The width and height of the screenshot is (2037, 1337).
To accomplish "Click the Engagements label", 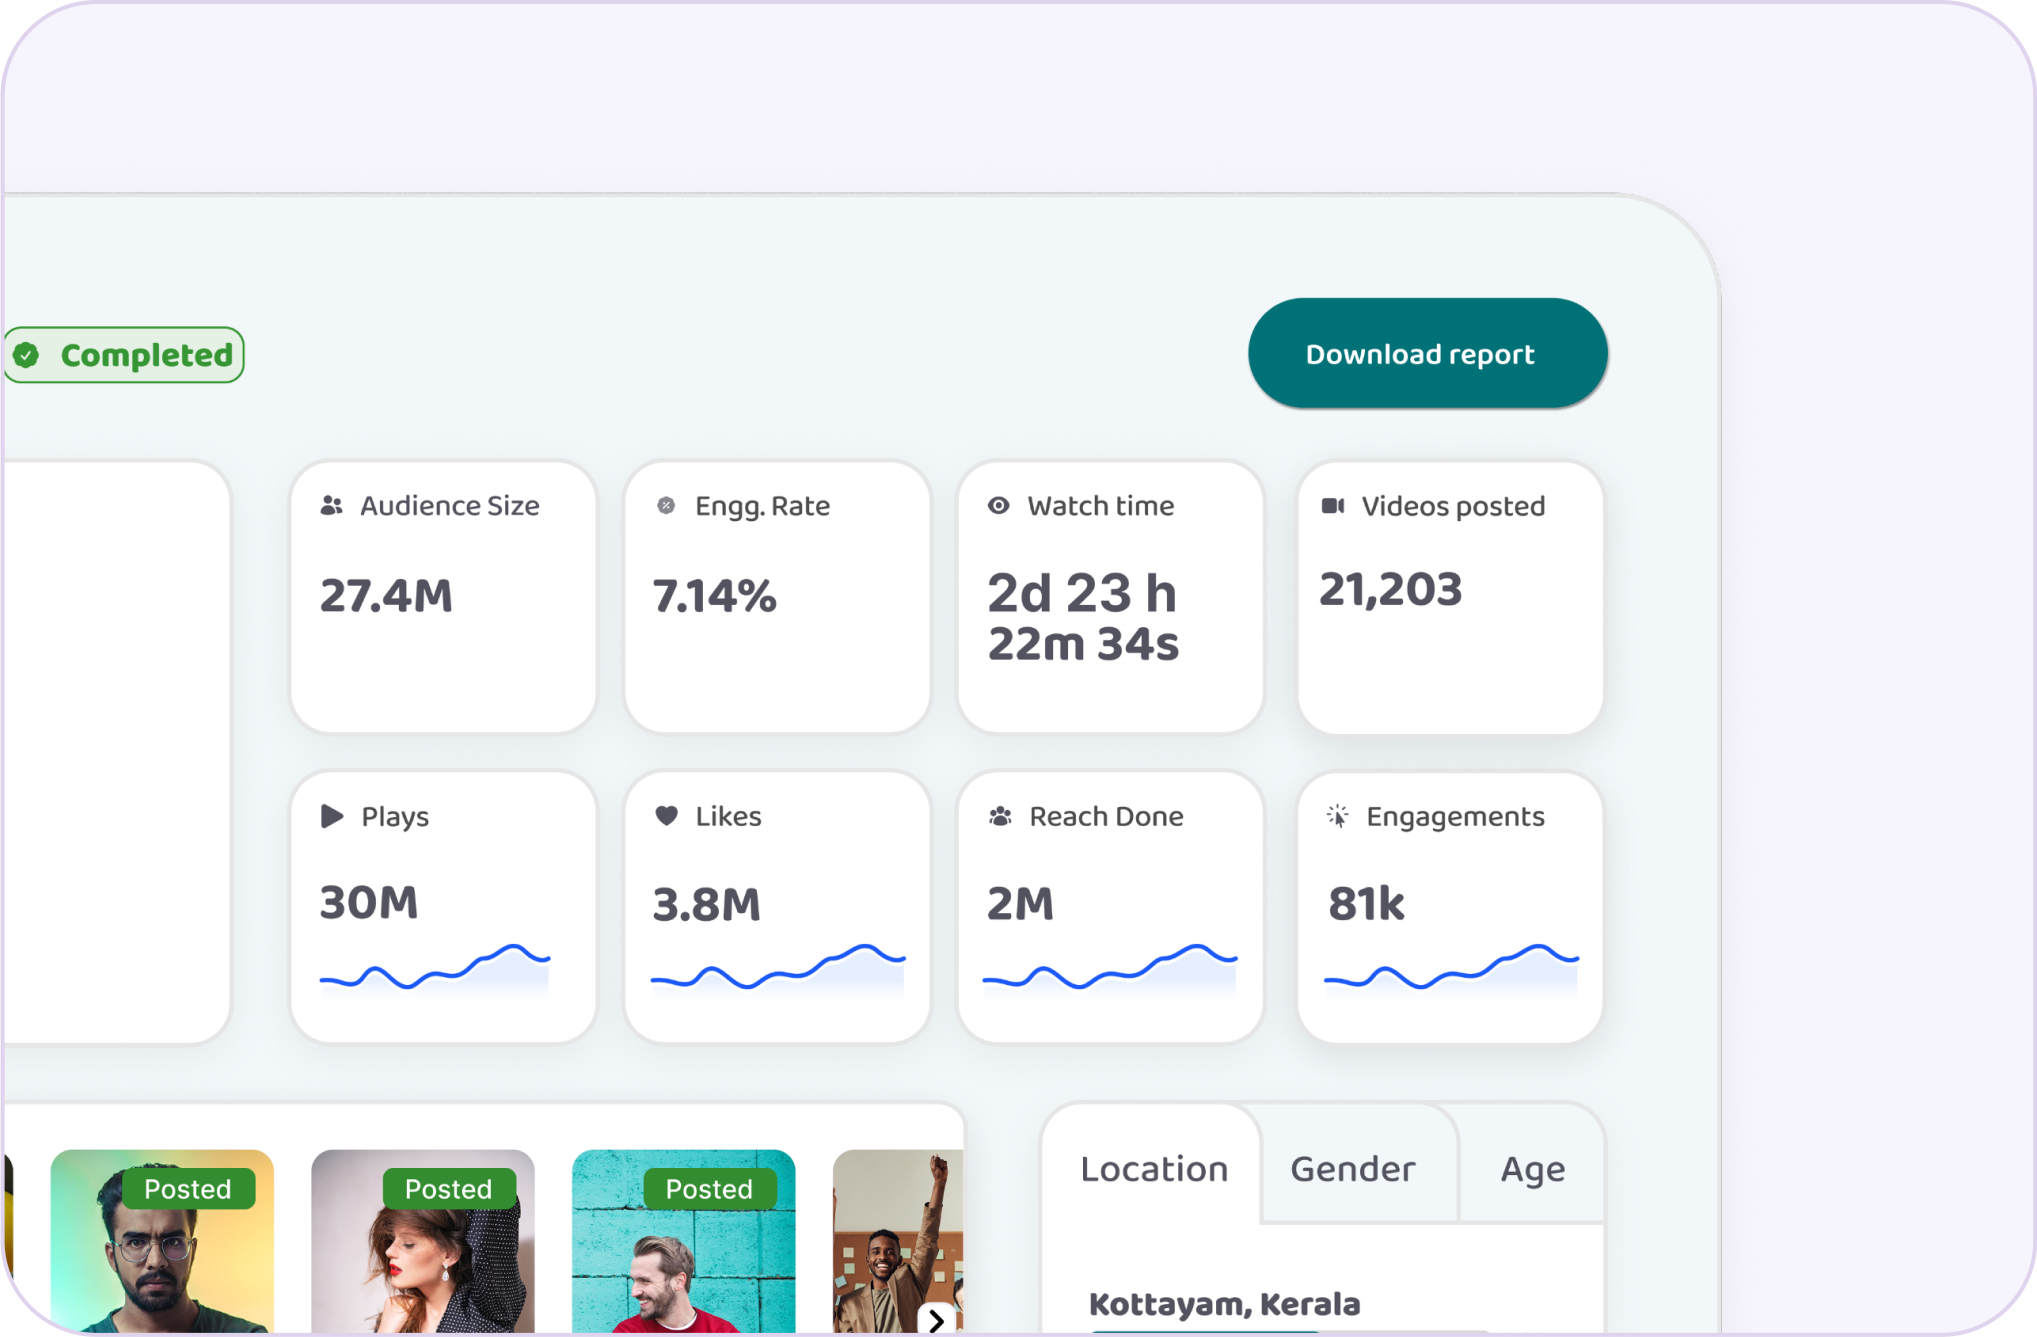I will click(1456, 817).
